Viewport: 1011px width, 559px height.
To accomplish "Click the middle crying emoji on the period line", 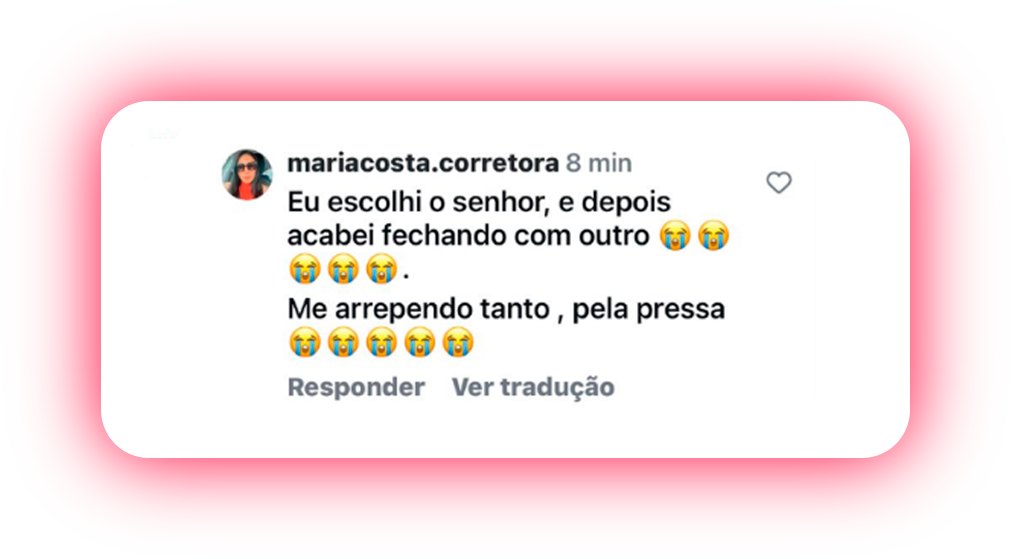I will click(x=342, y=269).
